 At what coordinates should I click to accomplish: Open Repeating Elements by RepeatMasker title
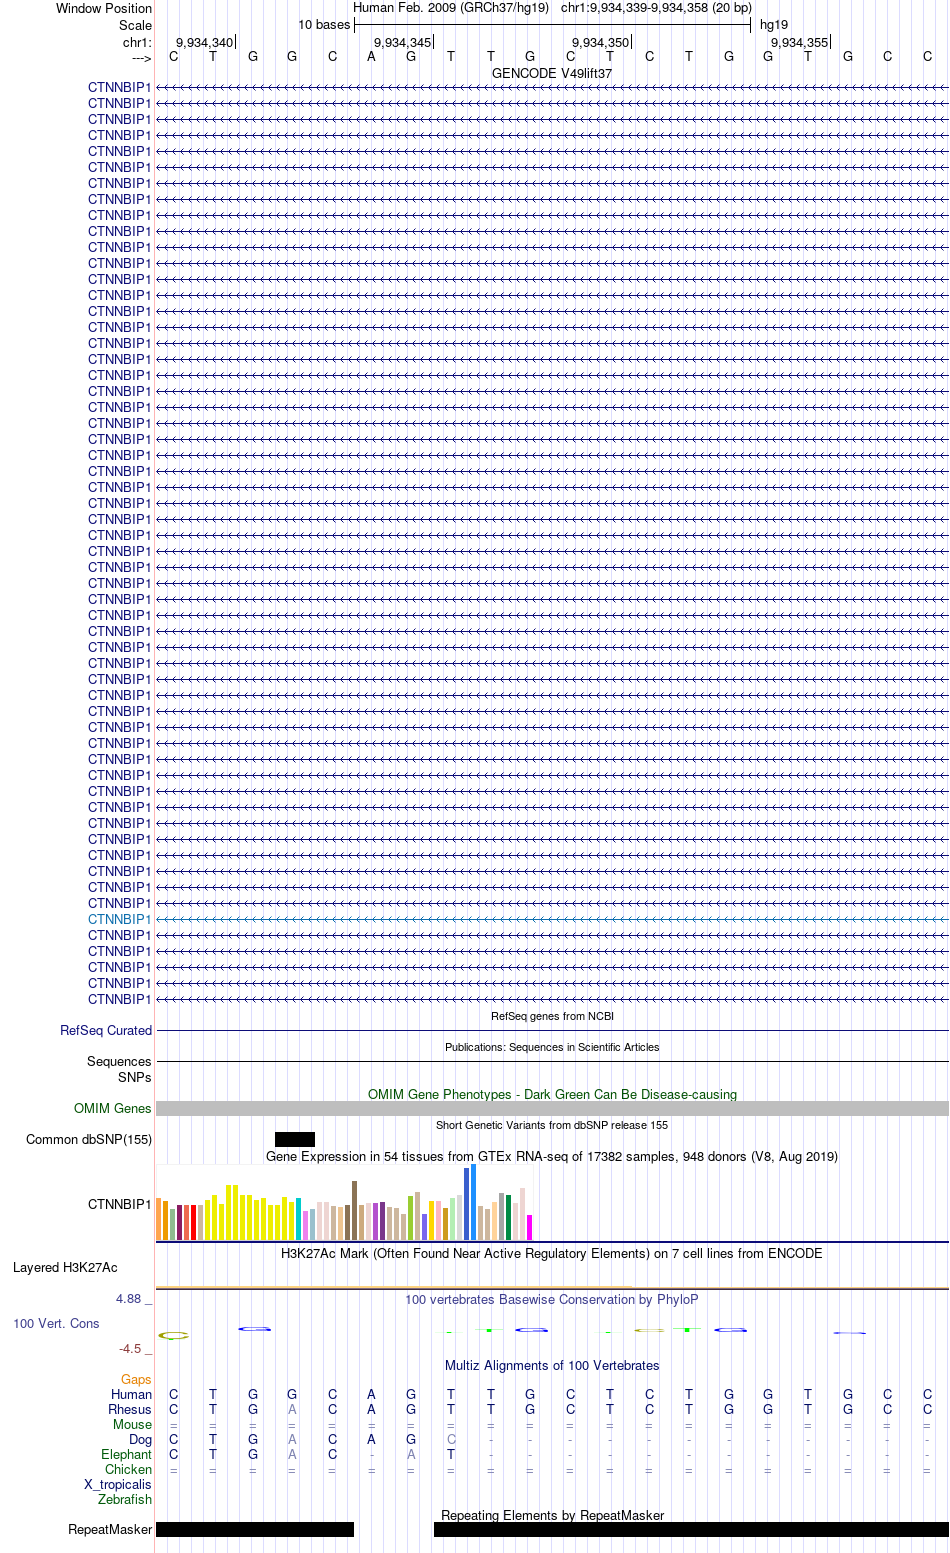tap(552, 1515)
